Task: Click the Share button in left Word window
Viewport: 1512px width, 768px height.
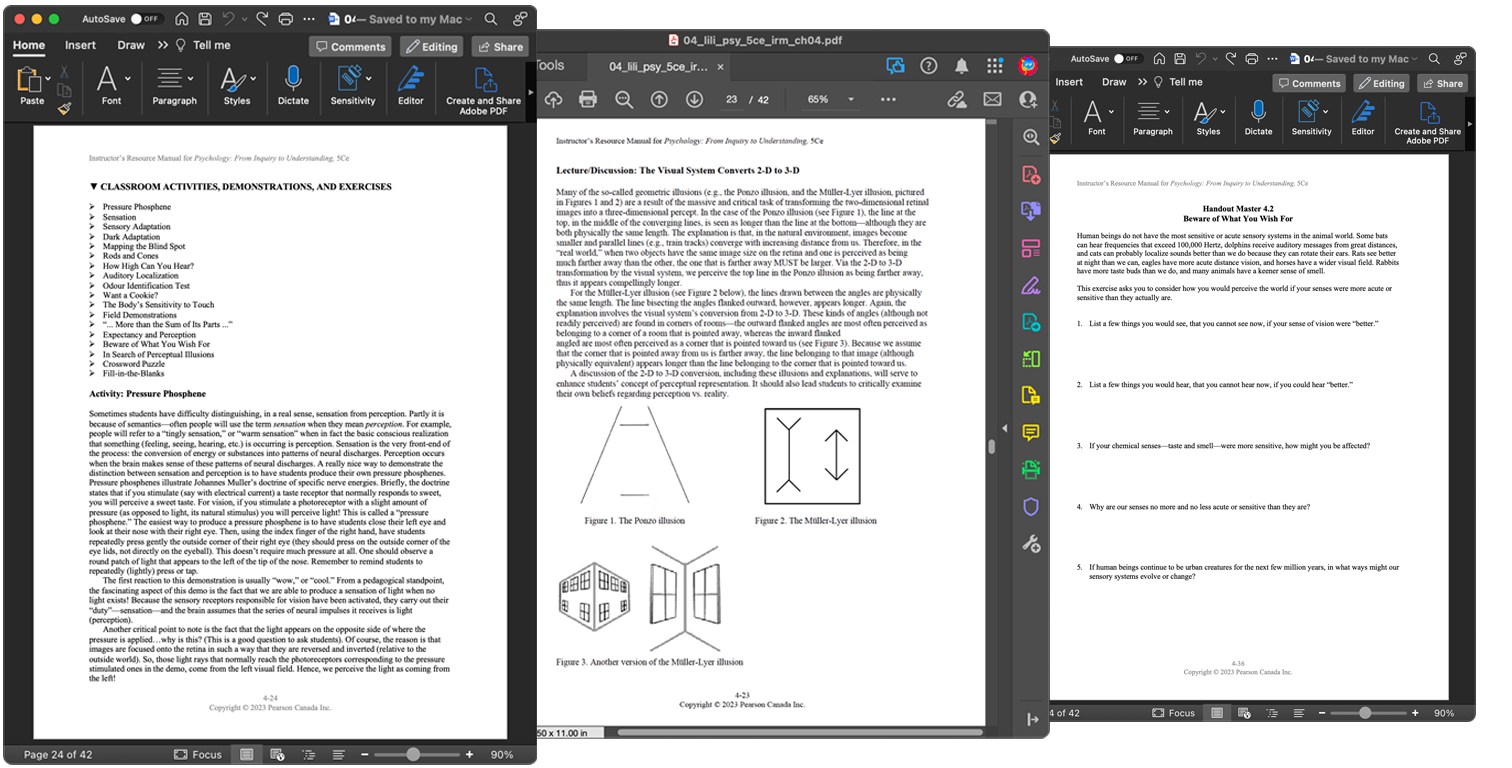Action: [x=499, y=46]
